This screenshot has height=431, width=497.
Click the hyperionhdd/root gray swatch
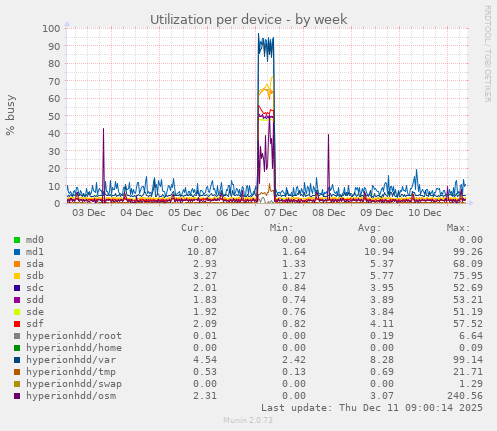pyautogui.click(x=17, y=336)
